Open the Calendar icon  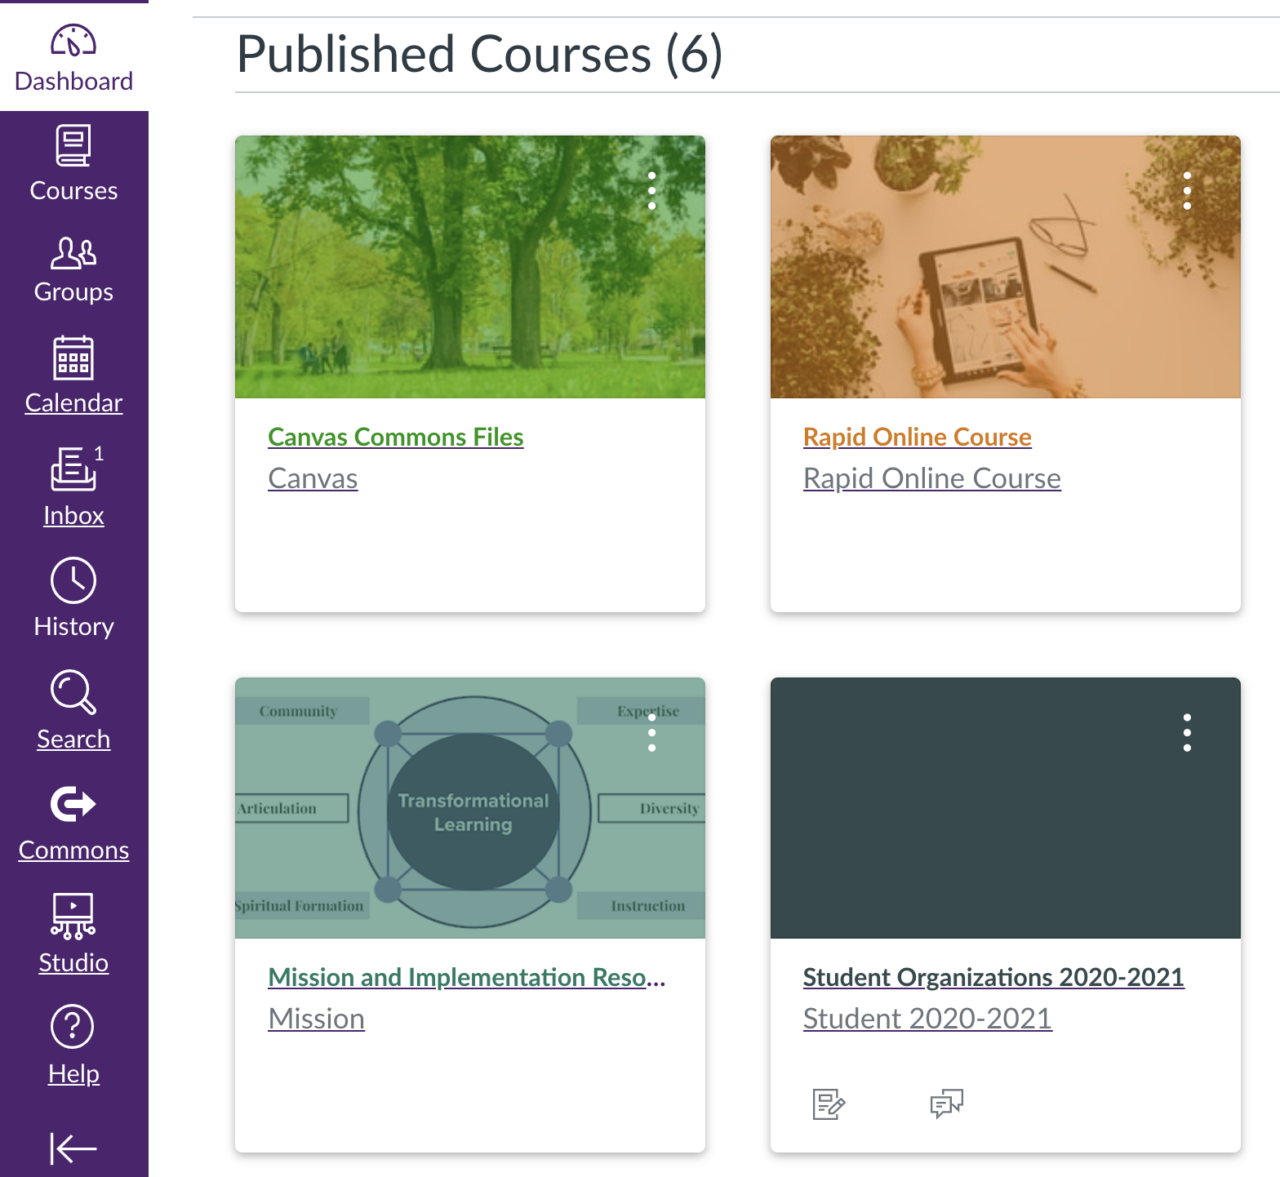tap(73, 359)
